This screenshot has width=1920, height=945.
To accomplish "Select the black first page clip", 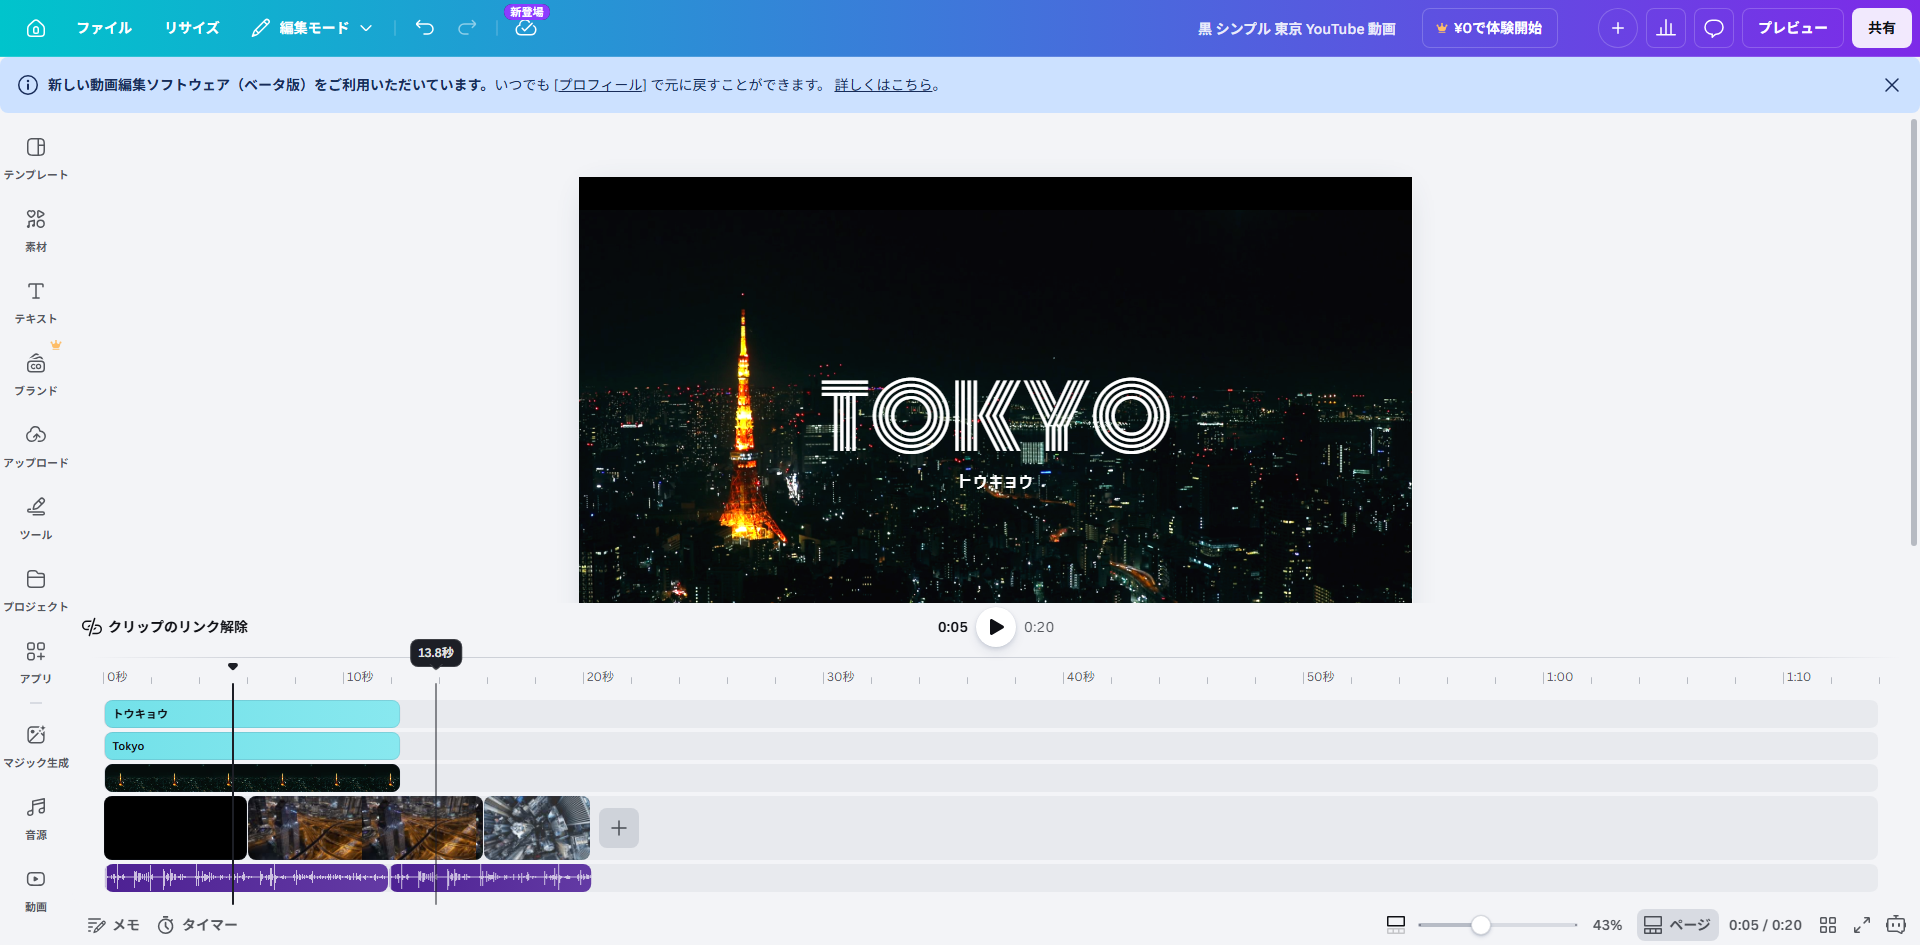I will click(x=175, y=828).
